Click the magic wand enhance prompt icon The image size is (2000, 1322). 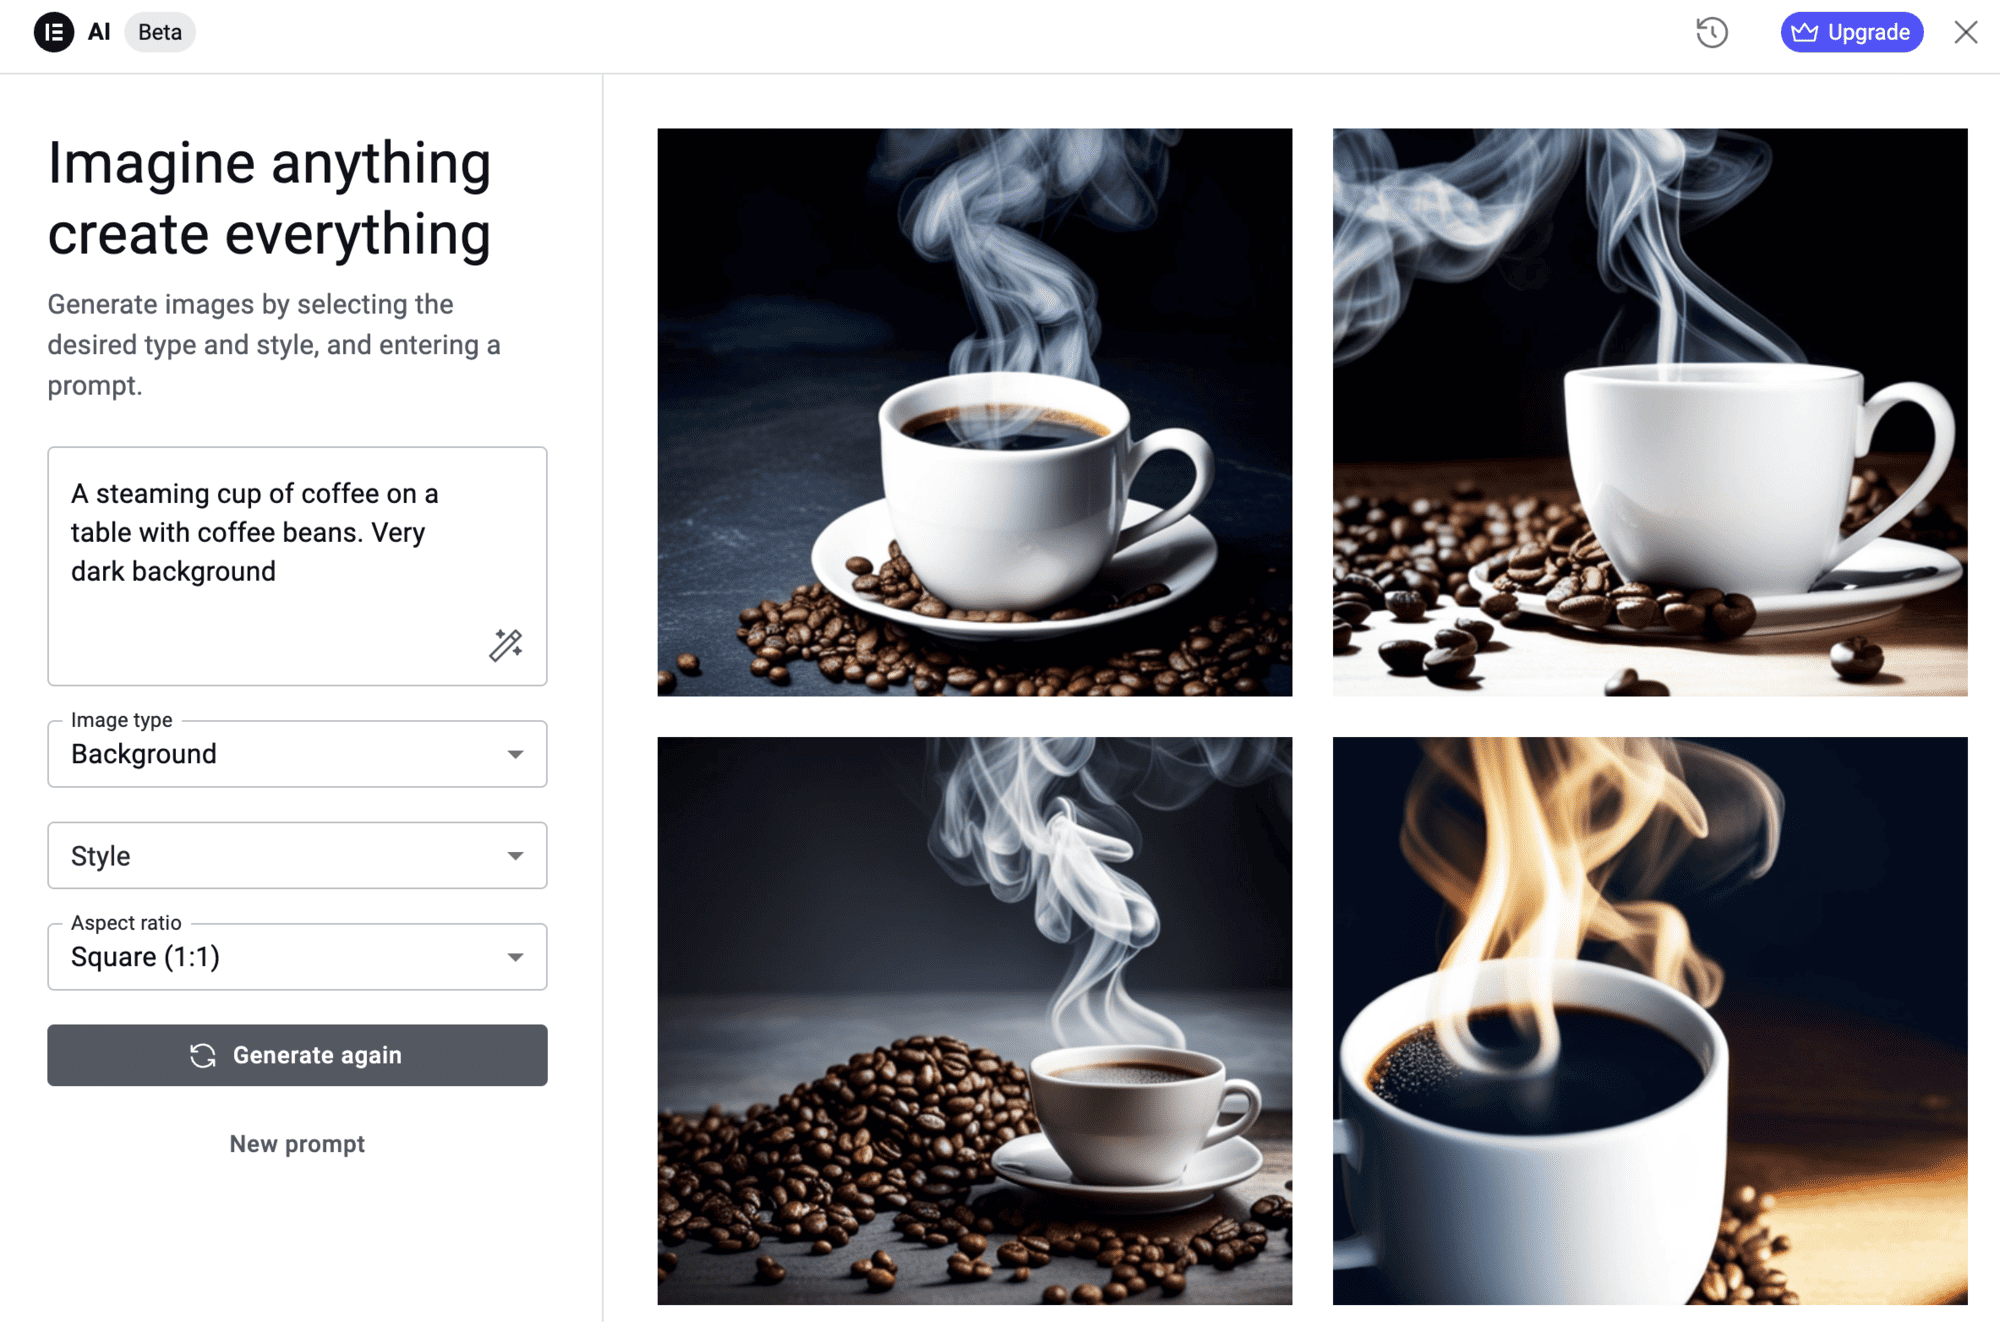[x=506, y=645]
